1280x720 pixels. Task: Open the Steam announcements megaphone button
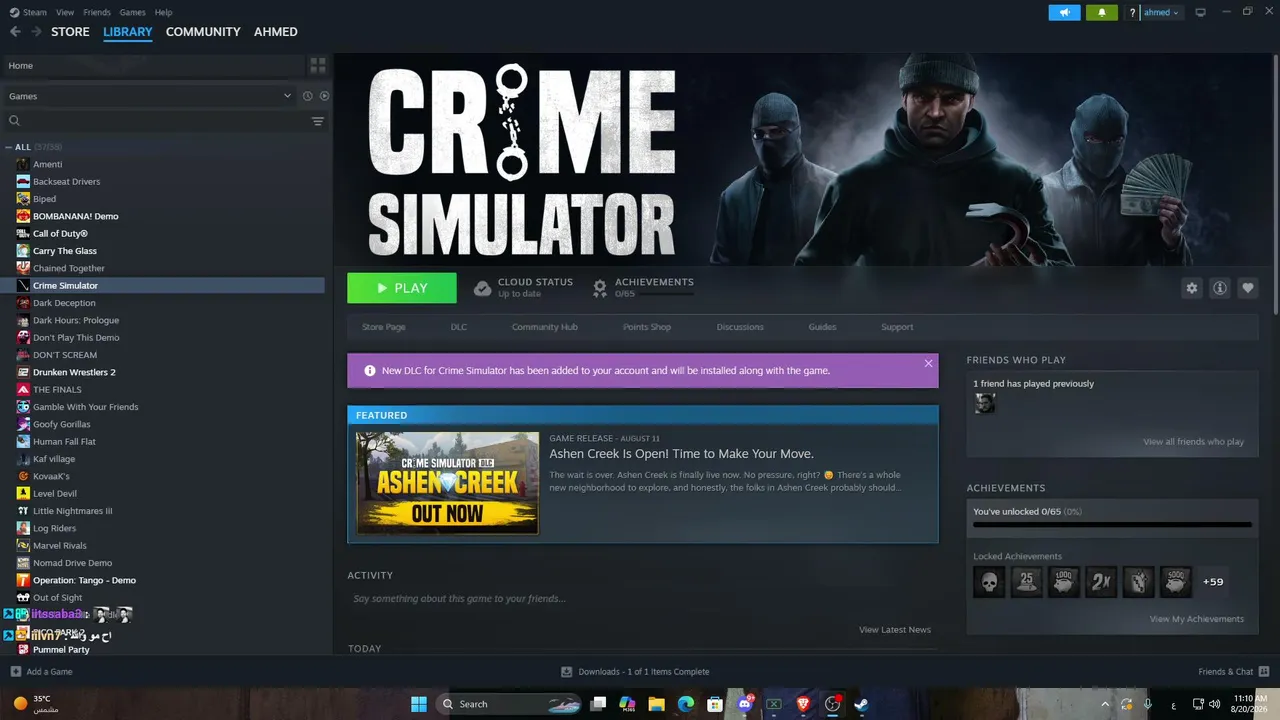[x=1064, y=12]
